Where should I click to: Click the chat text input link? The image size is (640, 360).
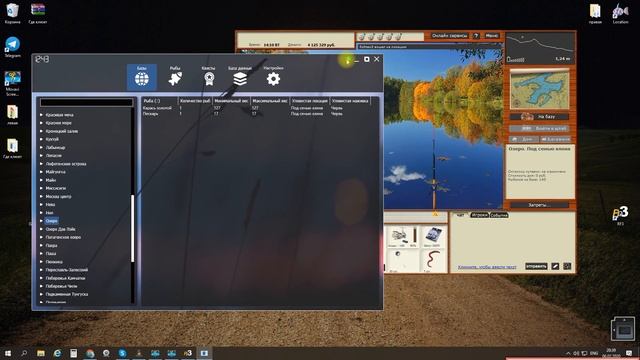tap(487, 267)
